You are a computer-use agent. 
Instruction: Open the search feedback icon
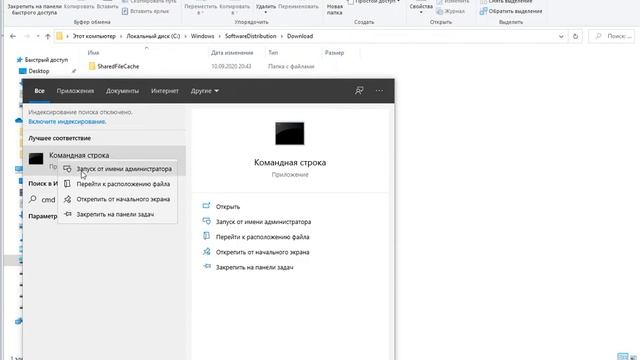[359, 91]
